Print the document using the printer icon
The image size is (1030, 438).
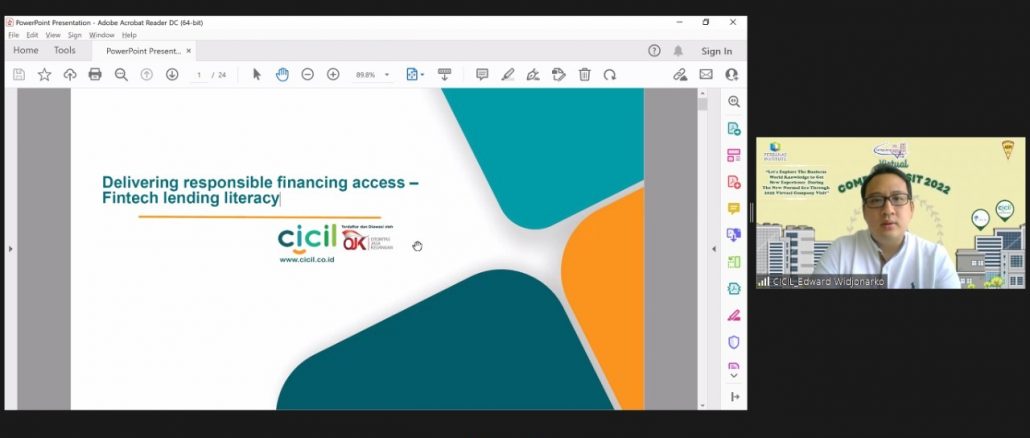[95, 75]
